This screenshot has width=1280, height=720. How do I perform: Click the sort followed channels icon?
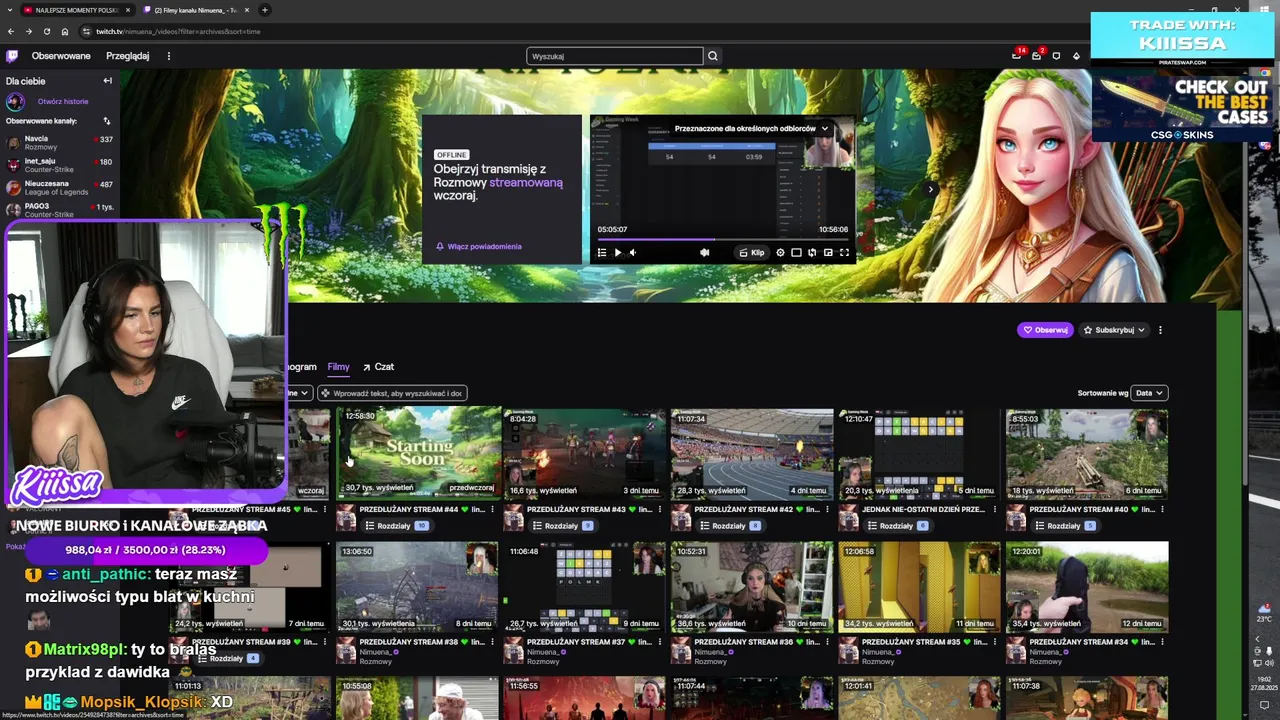pos(107,121)
